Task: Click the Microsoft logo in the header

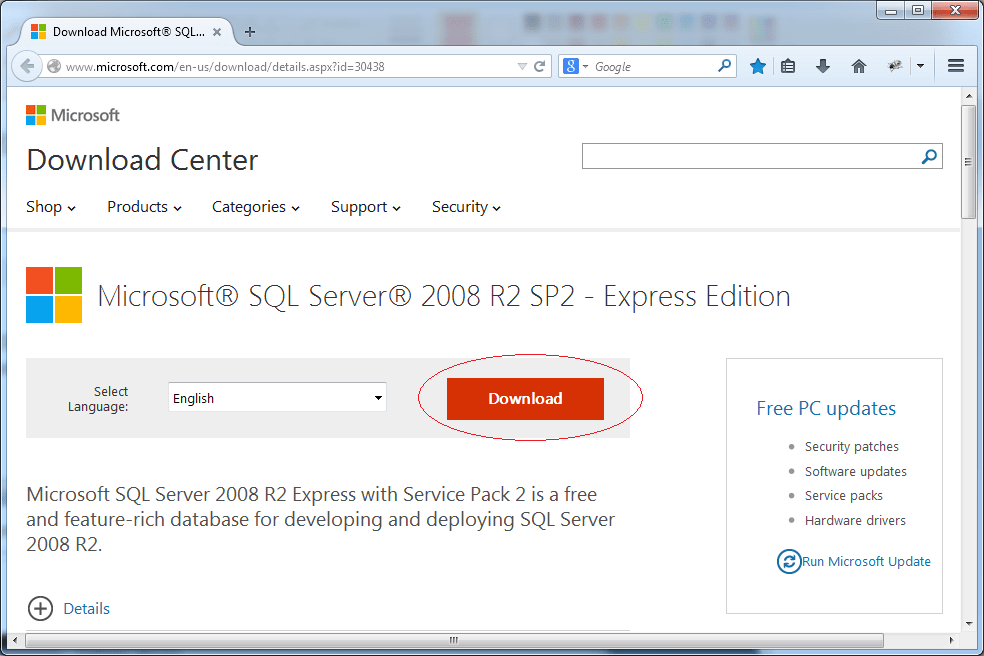Action: (x=73, y=115)
